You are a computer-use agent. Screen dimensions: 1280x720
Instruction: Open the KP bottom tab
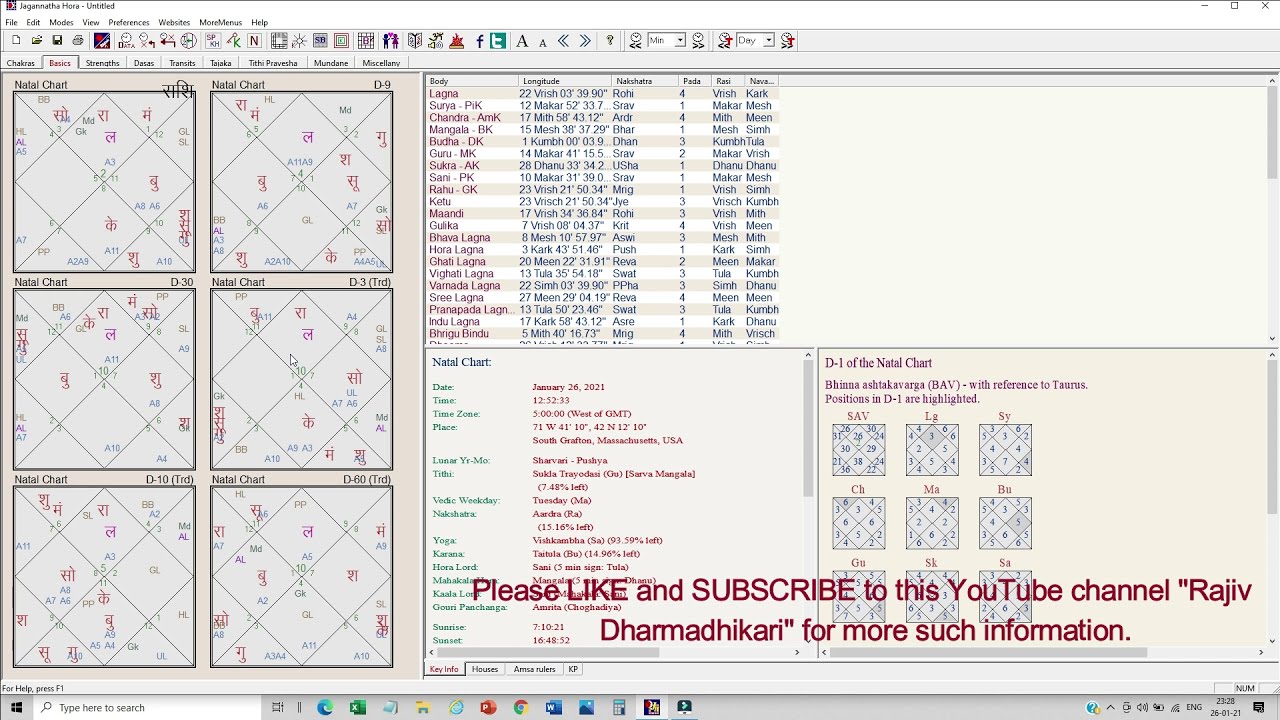(573, 669)
